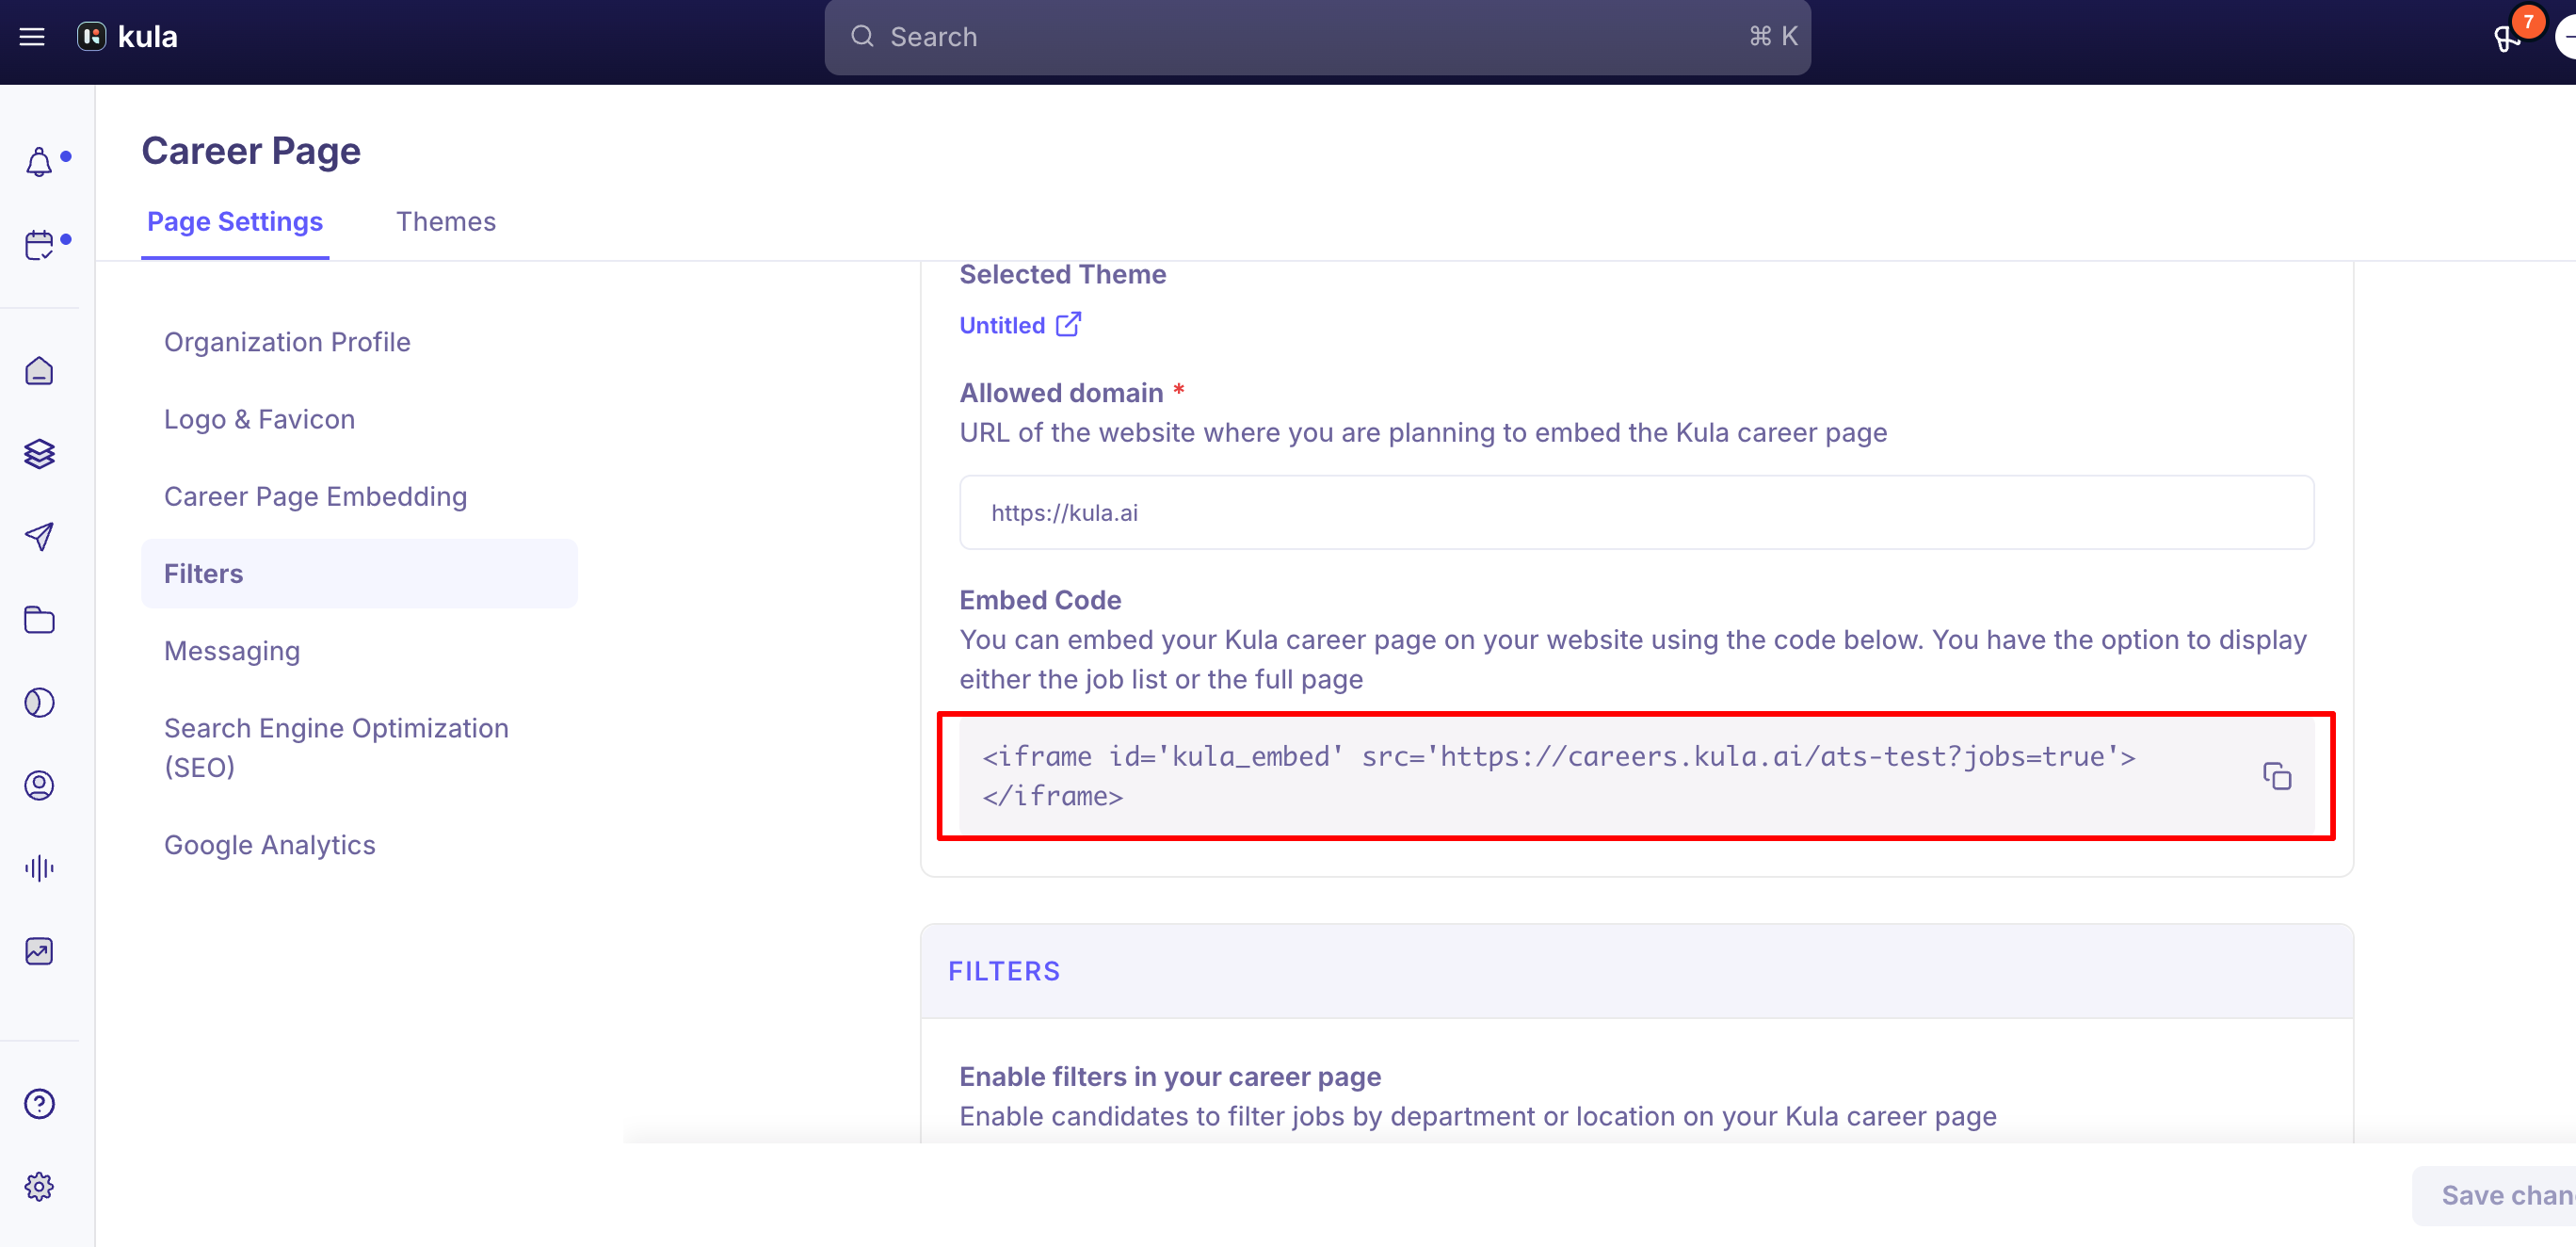Select Logo & Favicon section
The height and width of the screenshot is (1247, 2576).
click(x=259, y=420)
